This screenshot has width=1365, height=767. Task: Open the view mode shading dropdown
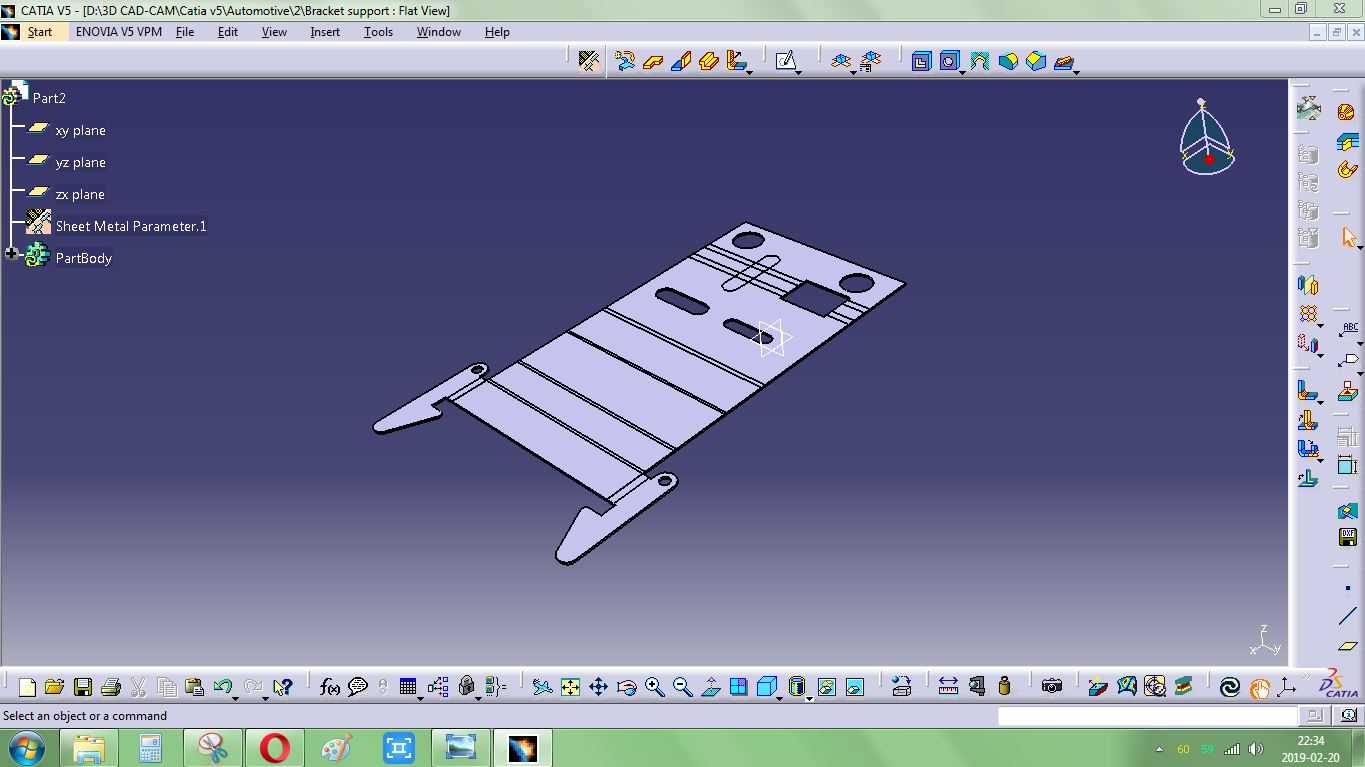click(x=809, y=698)
